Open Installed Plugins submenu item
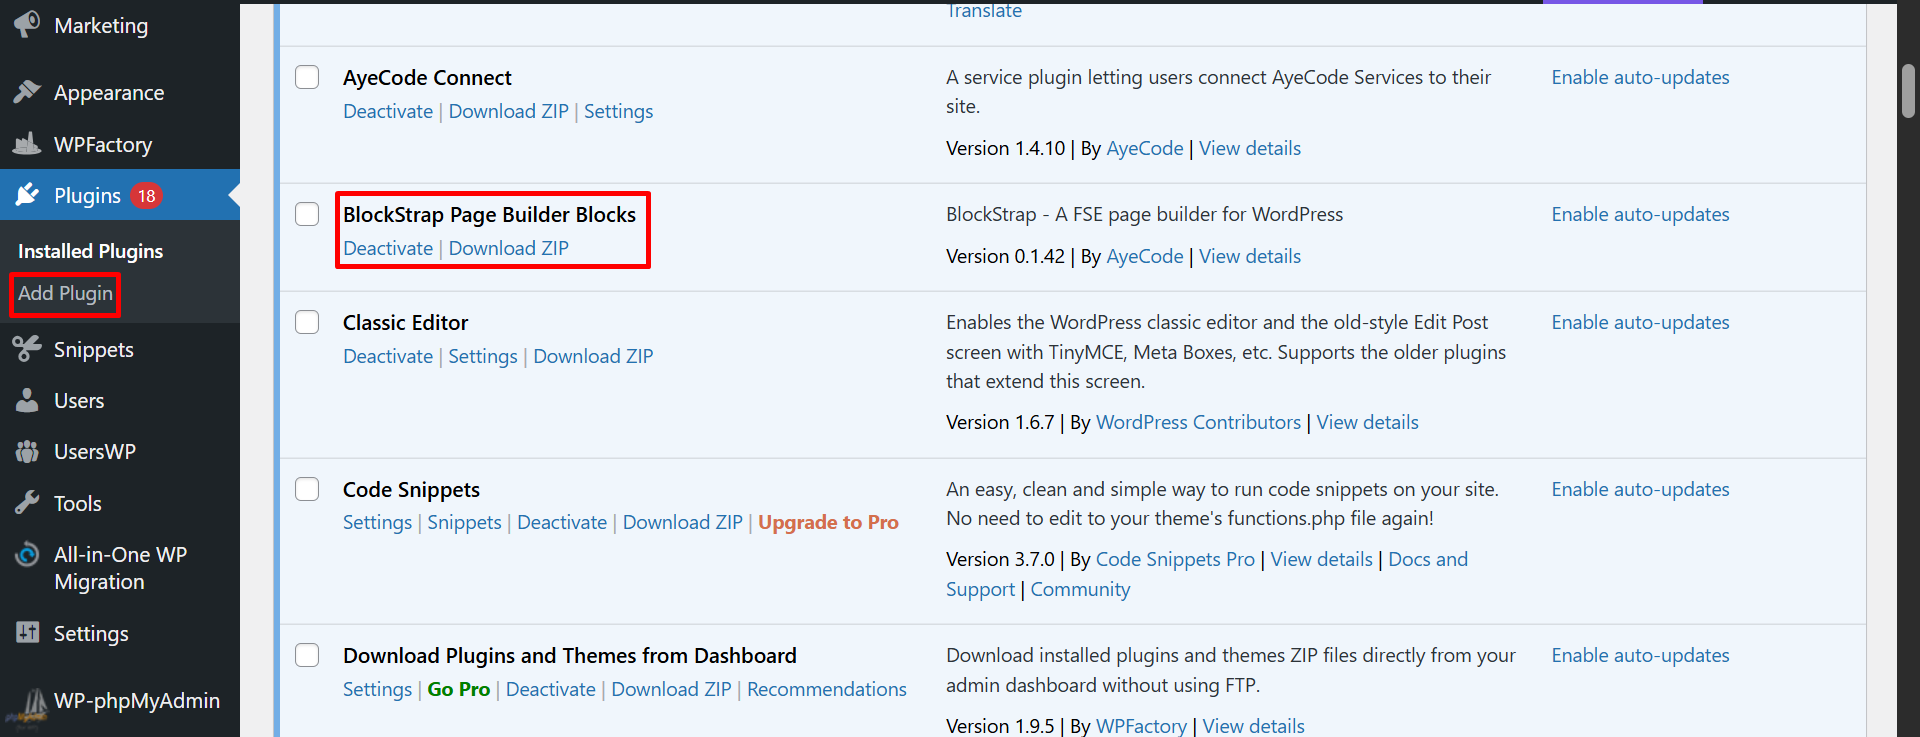Image resolution: width=1920 pixels, height=737 pixels. coord(90,251)
